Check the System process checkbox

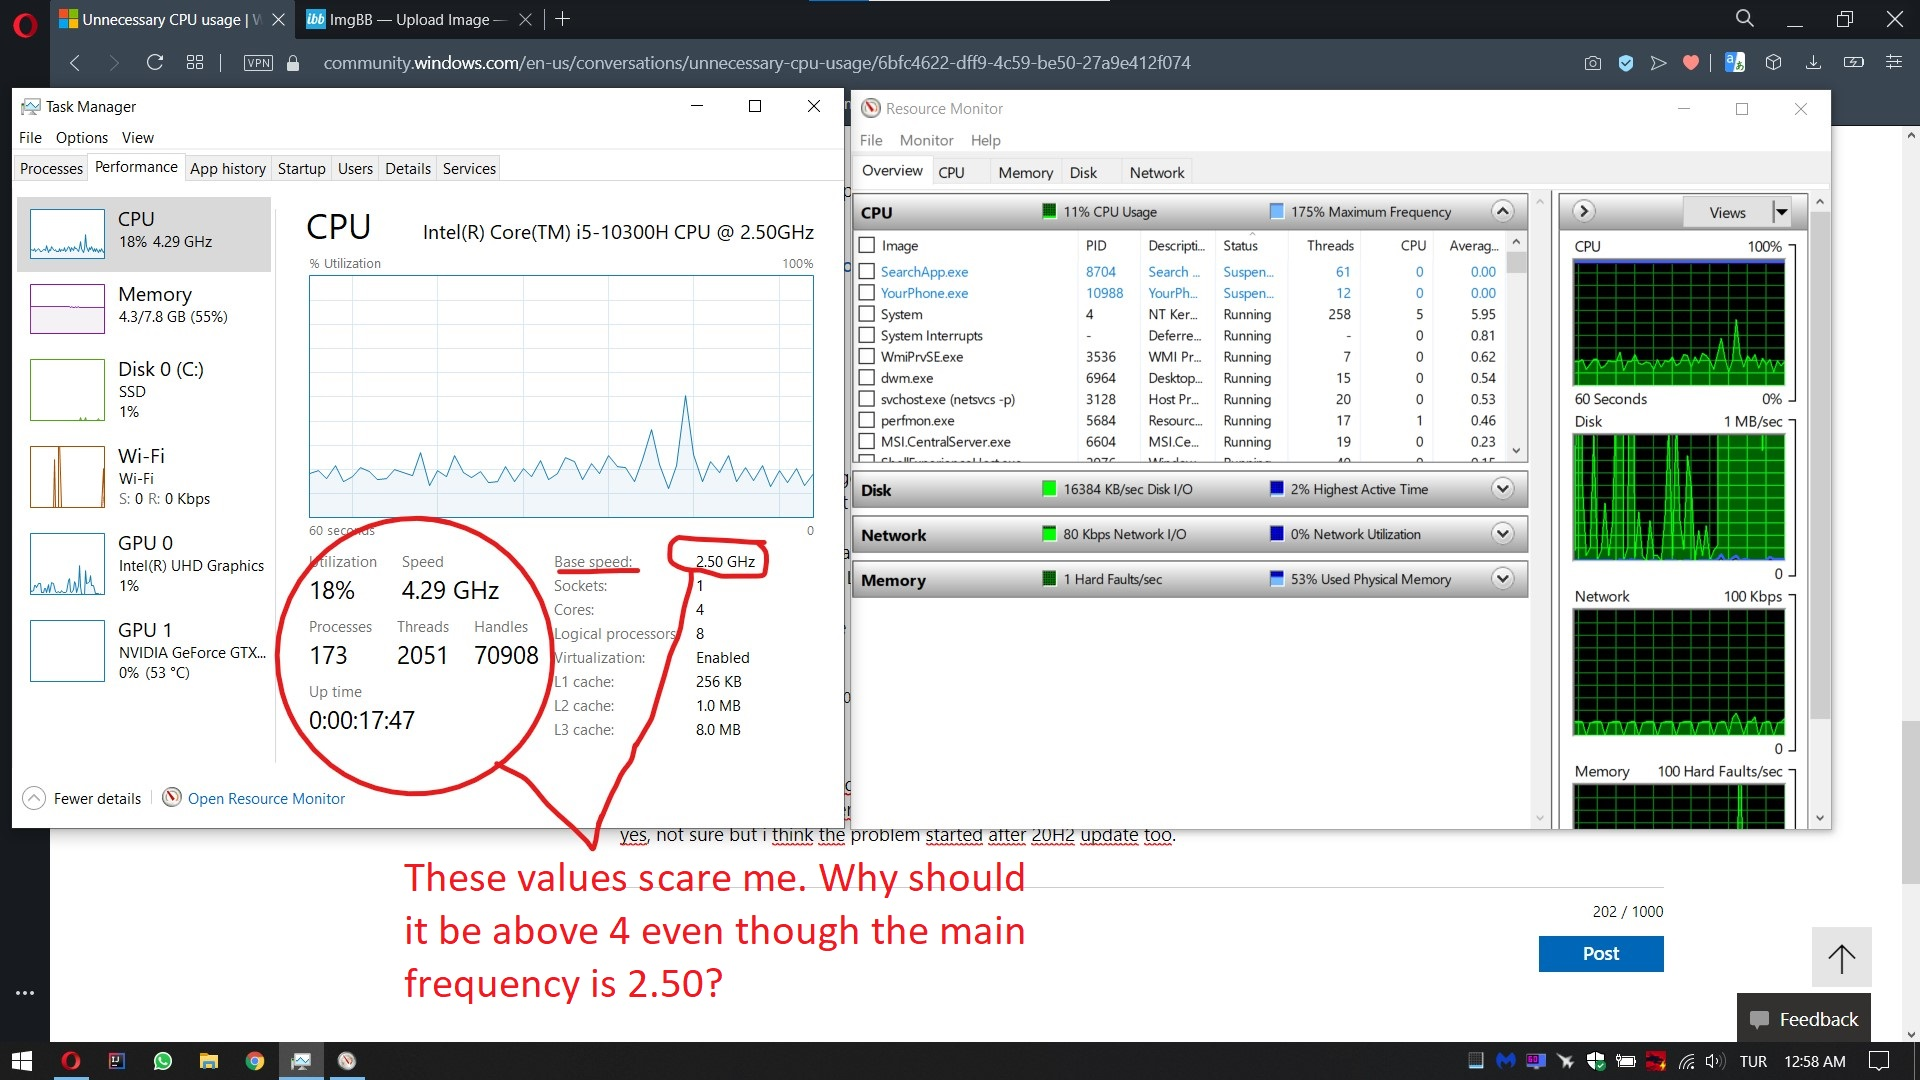tap(867, 314)
